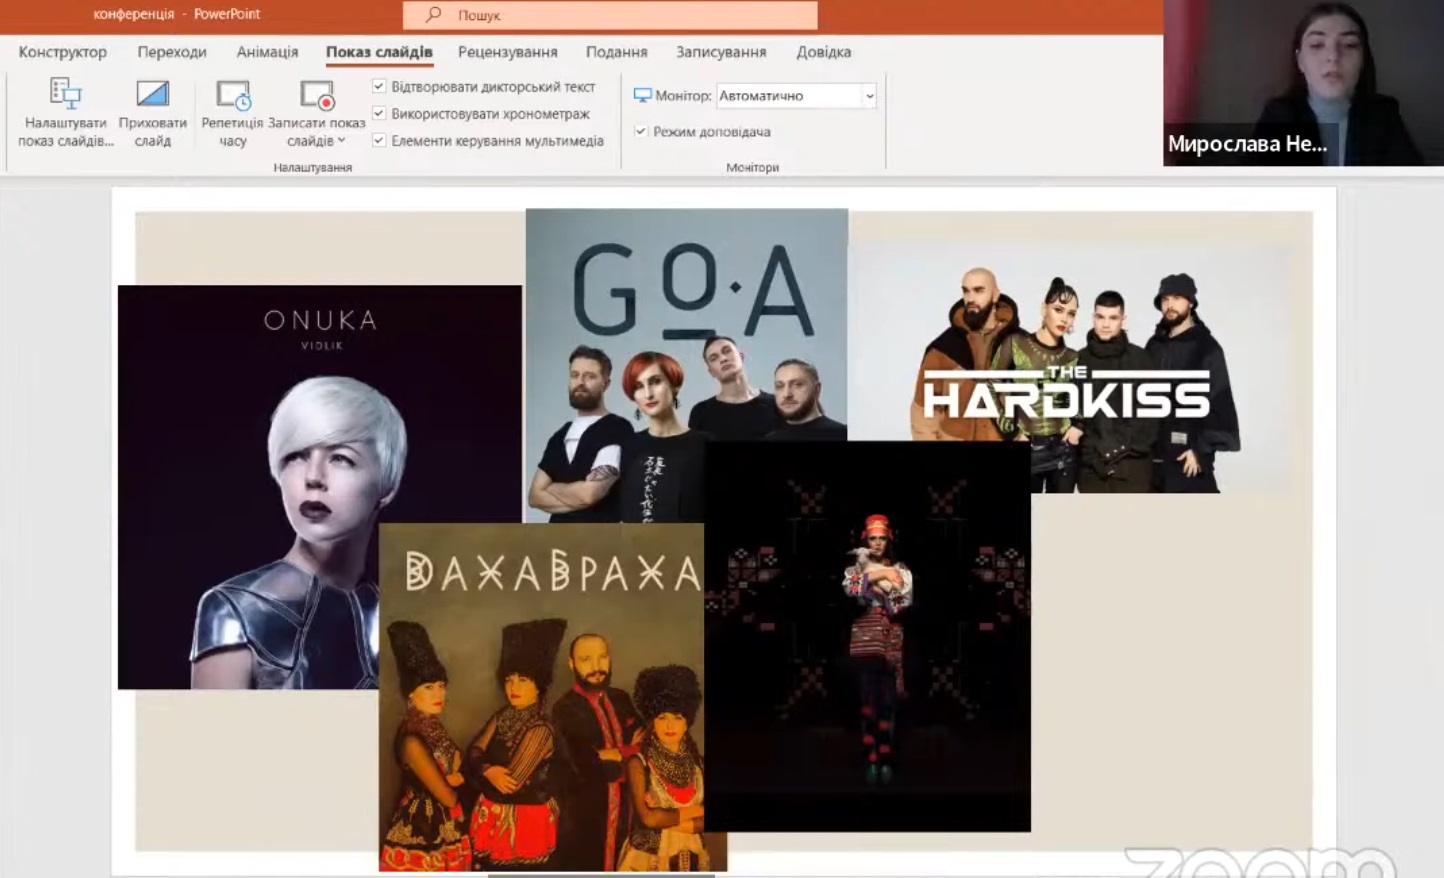Open the Конструктор tab
The width and height of the screenshot is (1444, 878).
[62, 52]
